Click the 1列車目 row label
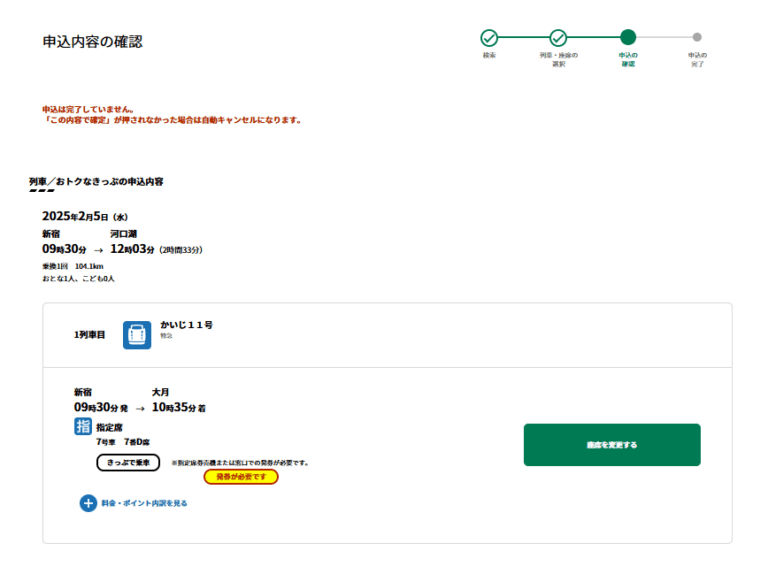 (89, 335)
